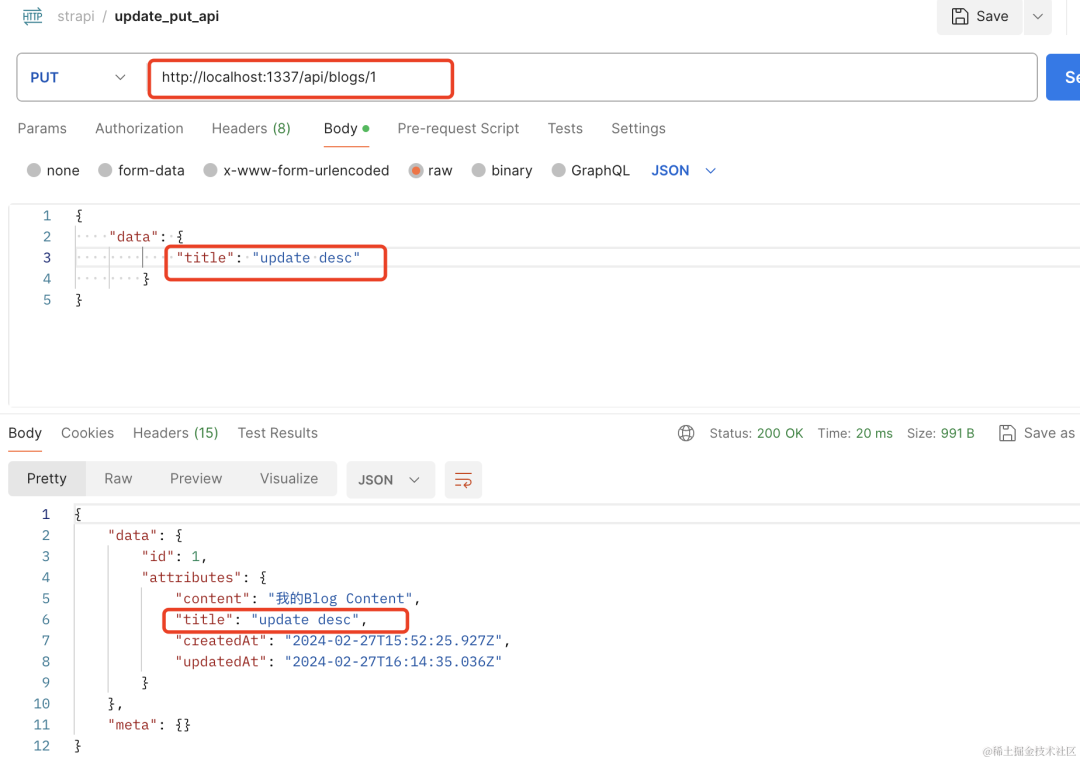Switch to the Authorization tab
The width and height of the screenshot is (1080, 761).
139,129
